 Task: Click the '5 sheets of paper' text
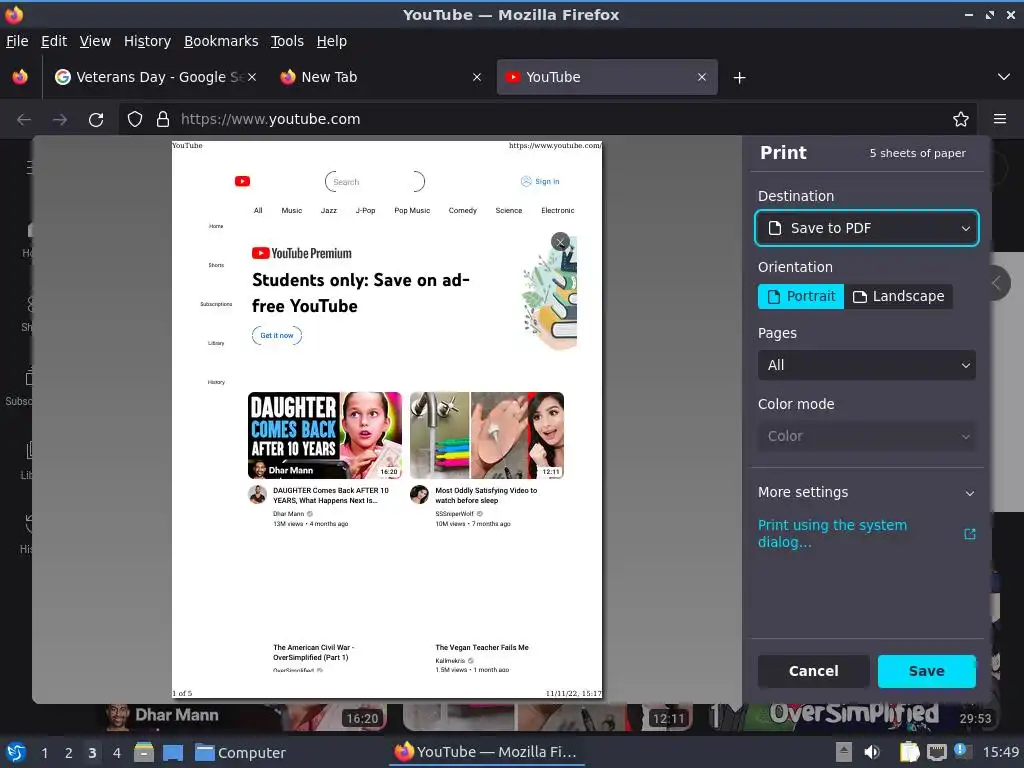(918, 153)
